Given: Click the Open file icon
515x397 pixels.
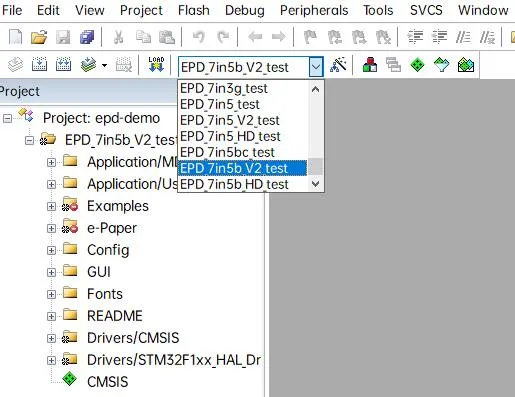Looking at the screenshot, I should point(39,37).
